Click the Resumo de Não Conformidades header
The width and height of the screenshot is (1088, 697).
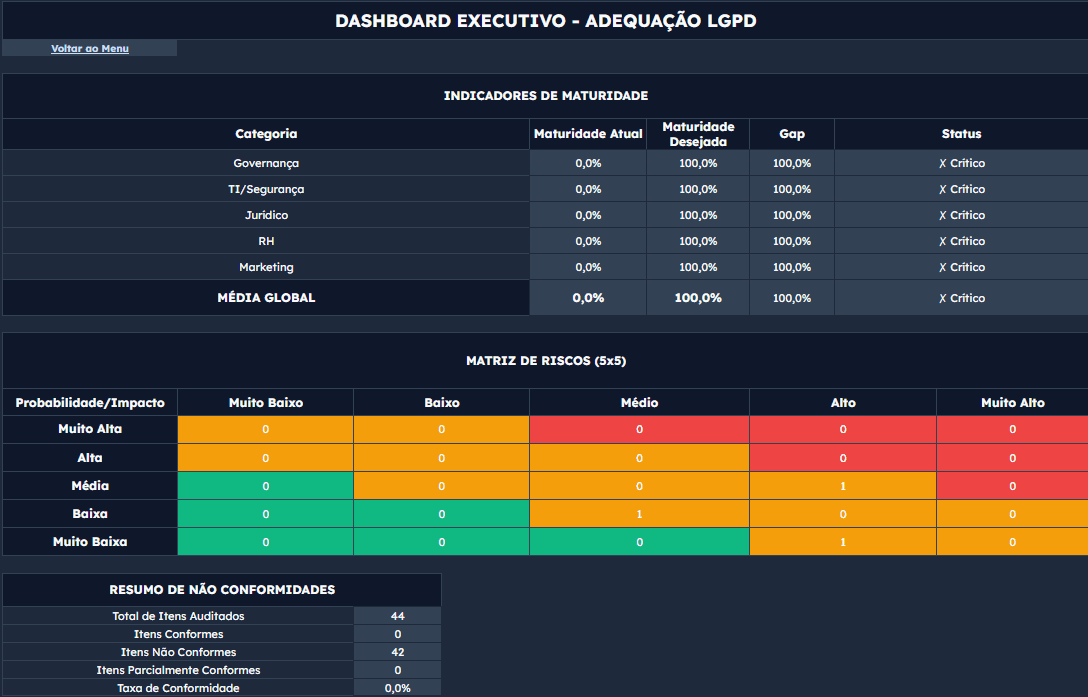pos(222,590)
